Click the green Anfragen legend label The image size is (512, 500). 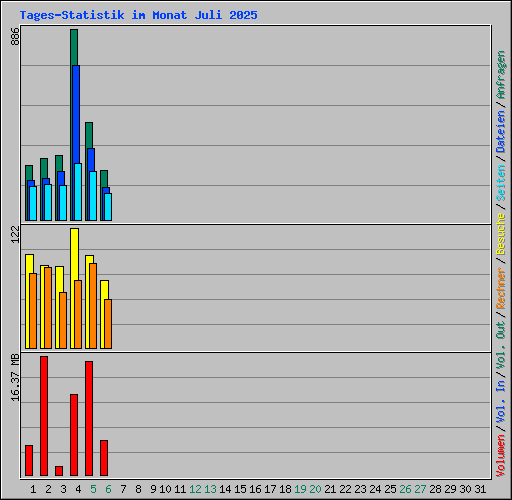501,75
